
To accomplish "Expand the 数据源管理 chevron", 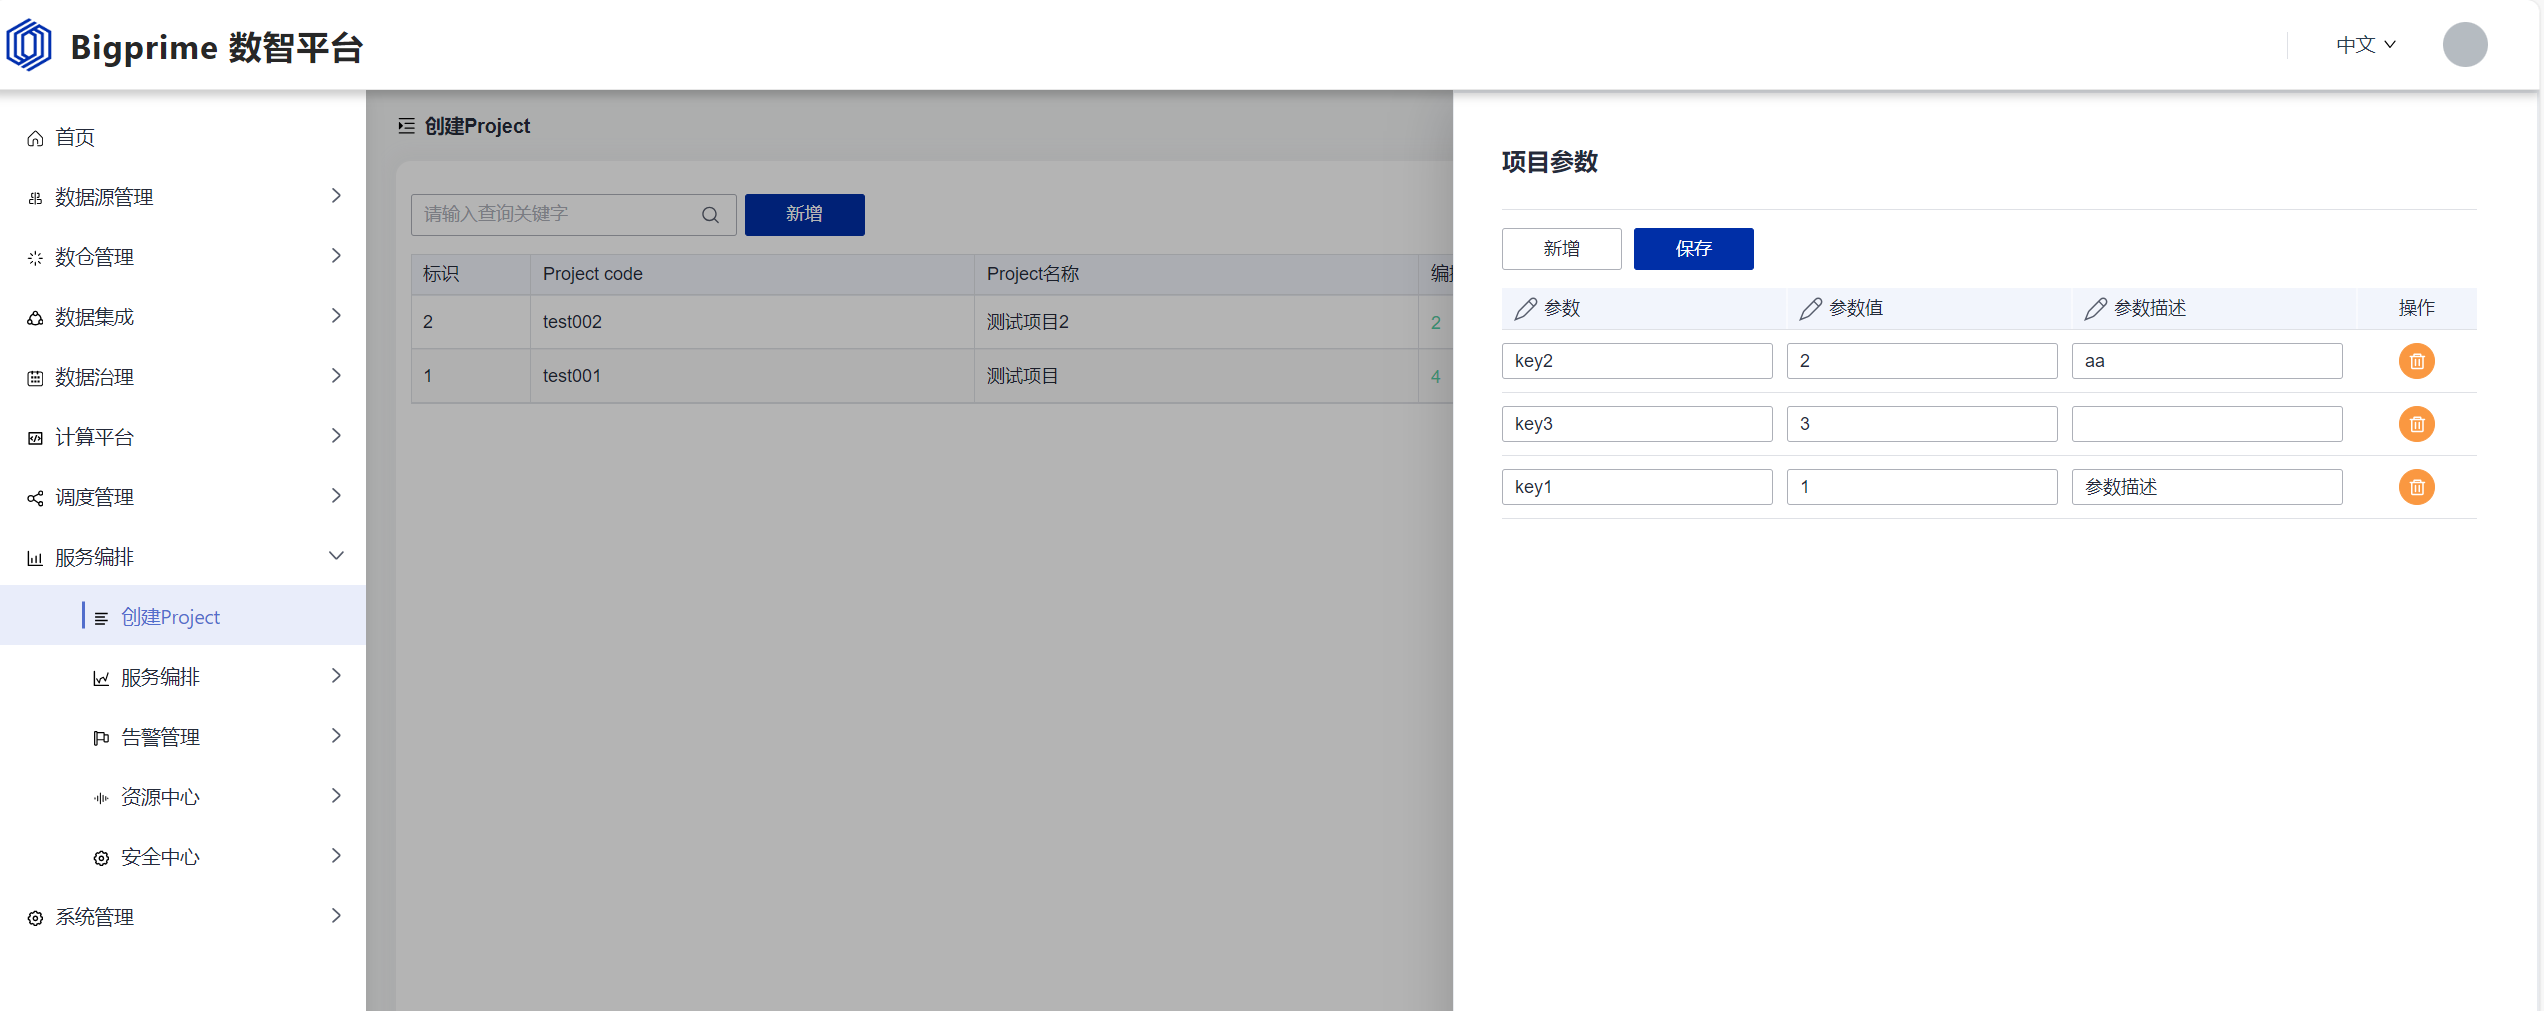I will tap(336, 196).
